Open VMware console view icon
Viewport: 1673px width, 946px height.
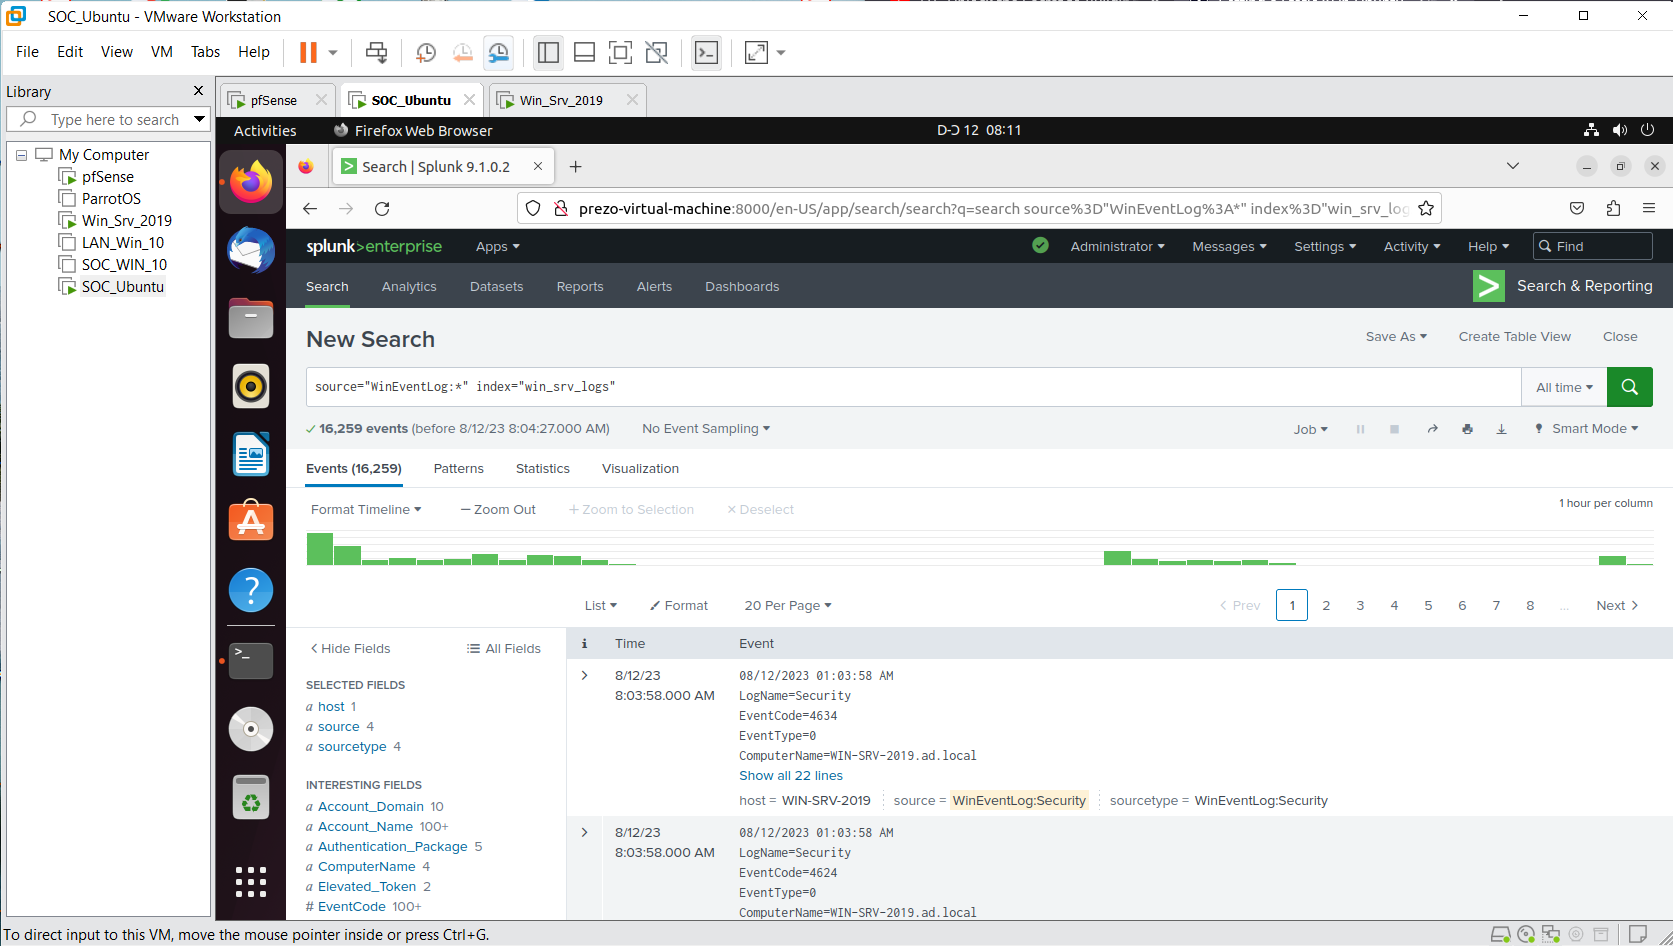click(x=706, y=52)
